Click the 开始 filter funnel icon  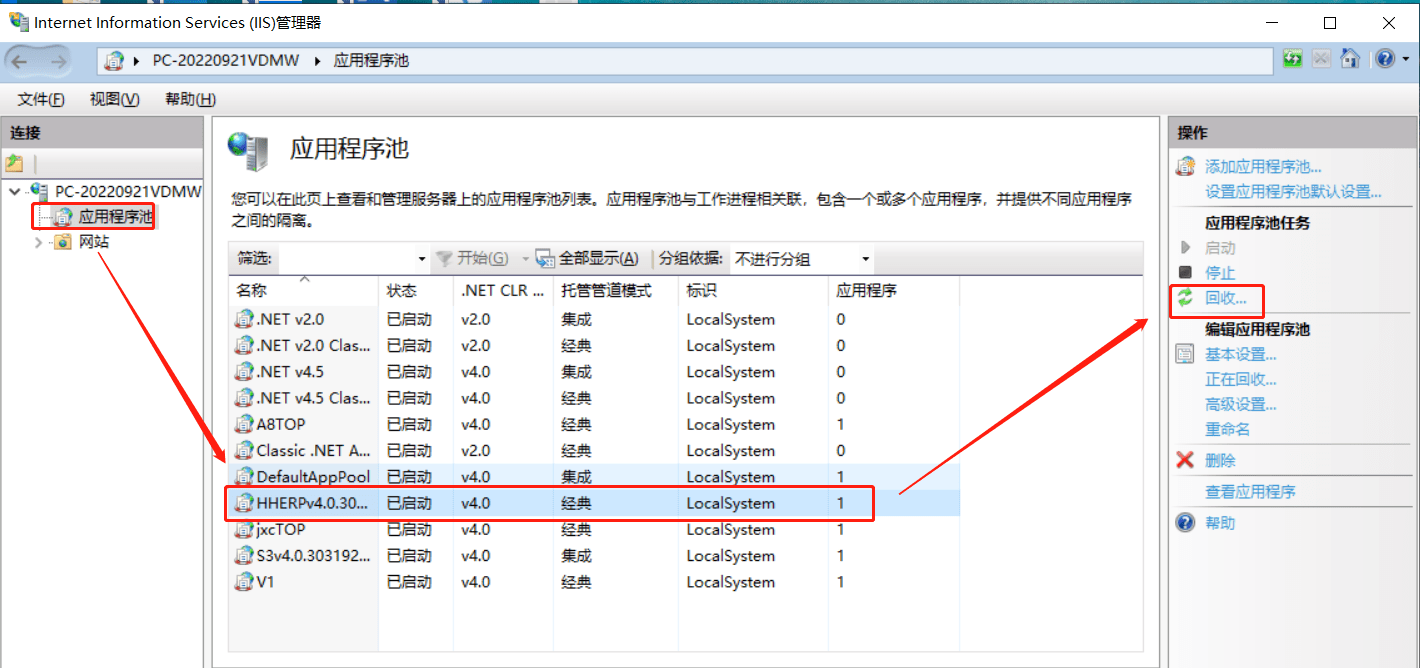pyautogui.click(x=445, y=258)
